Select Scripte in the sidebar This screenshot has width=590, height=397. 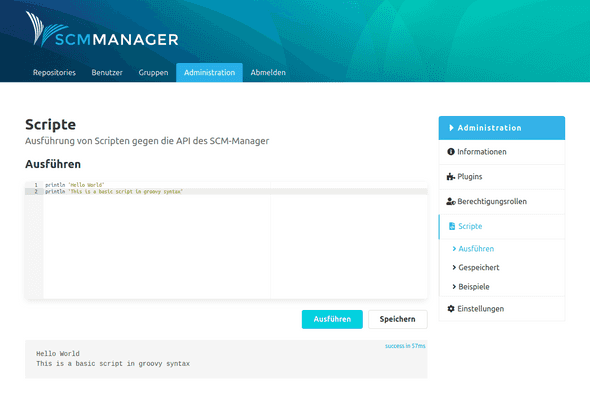502,227
